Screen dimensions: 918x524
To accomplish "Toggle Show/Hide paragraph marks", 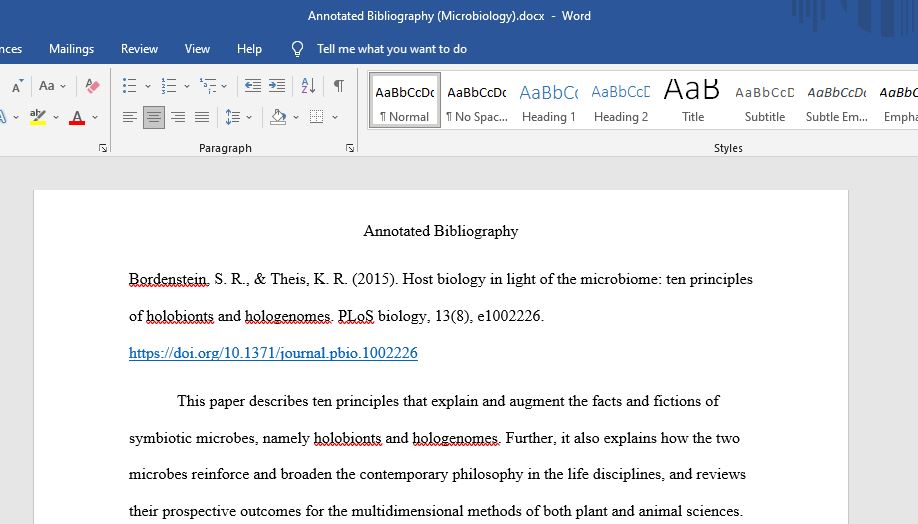I will [339, 85].
